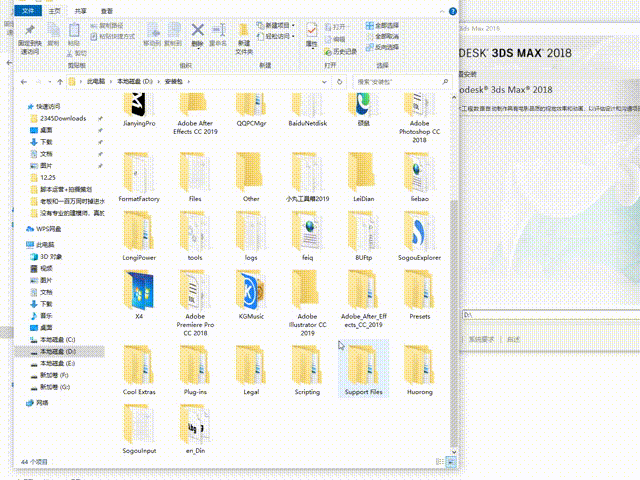Open the 新建项目 dropdown
This screenshot has height=480, width=640.
tap(276, 25)
